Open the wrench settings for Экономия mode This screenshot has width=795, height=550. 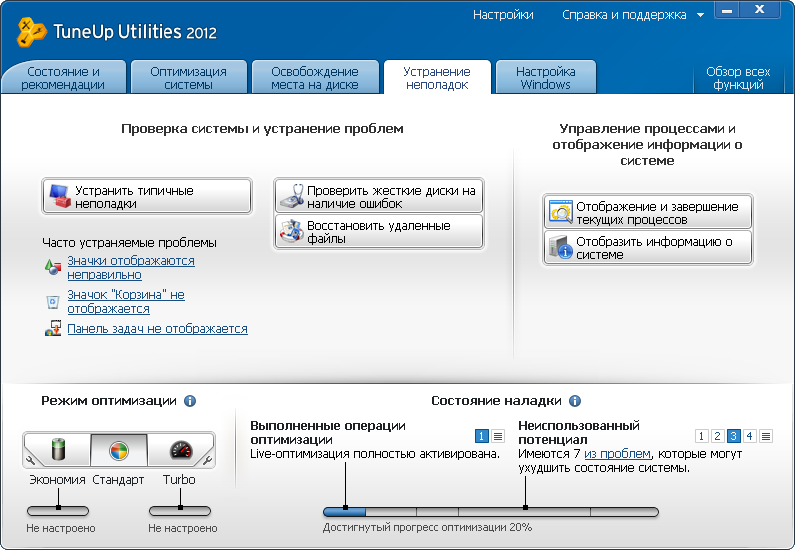click(x=30, y=460)
